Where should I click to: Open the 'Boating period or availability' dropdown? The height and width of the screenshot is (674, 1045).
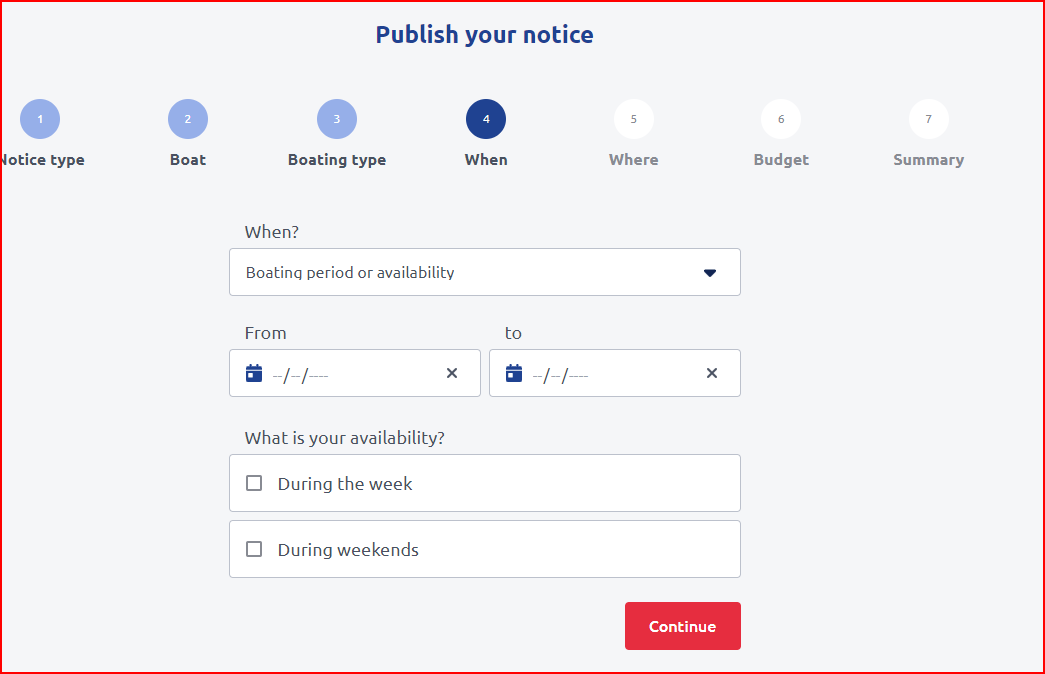click(x=470, y=272)
